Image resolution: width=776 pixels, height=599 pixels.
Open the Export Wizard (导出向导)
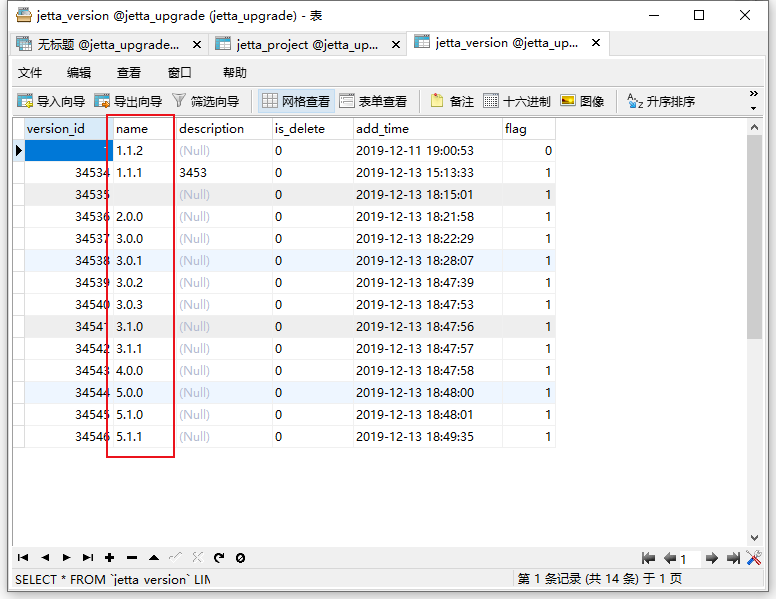click(128, 101)
